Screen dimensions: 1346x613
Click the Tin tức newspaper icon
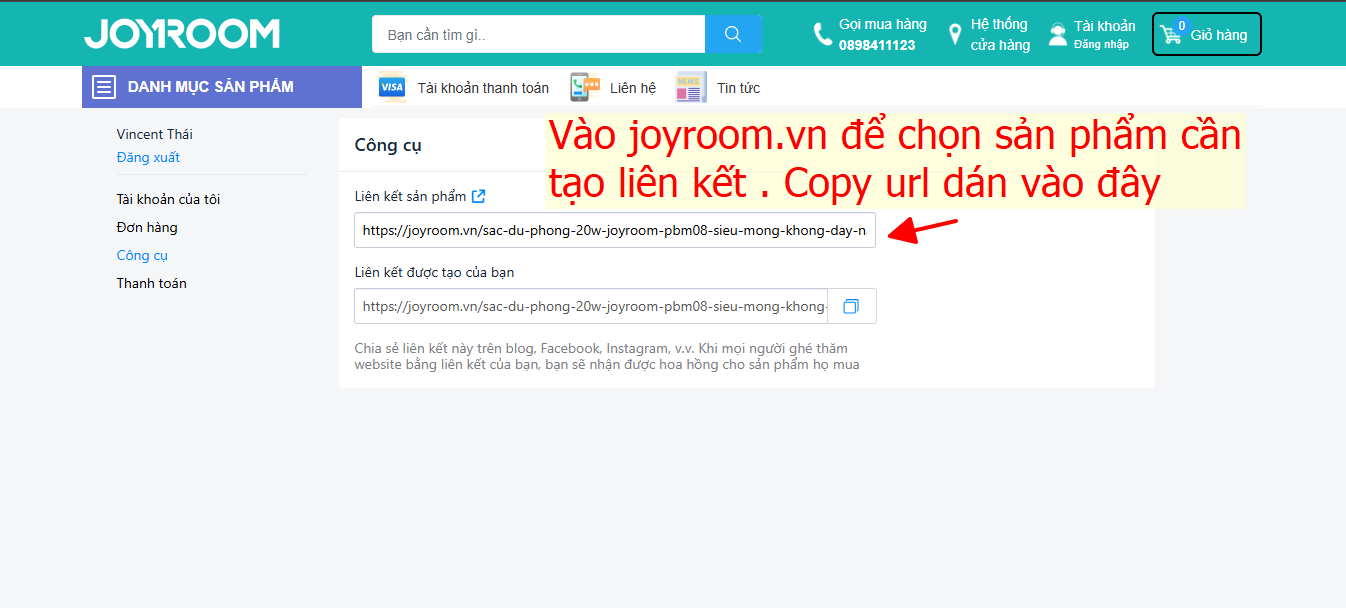click(691, 88)
